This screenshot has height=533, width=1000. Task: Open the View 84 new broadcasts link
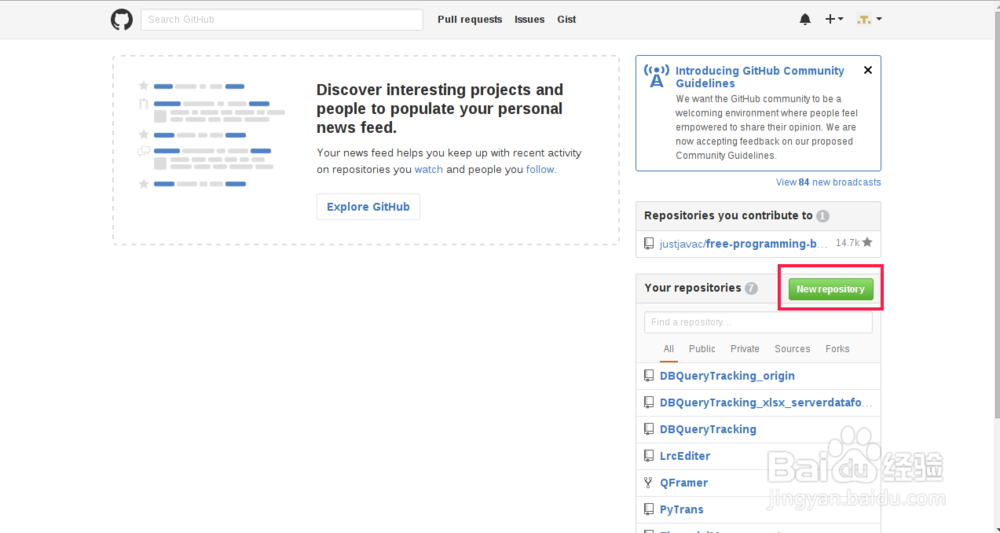click(x=828, y=182)
